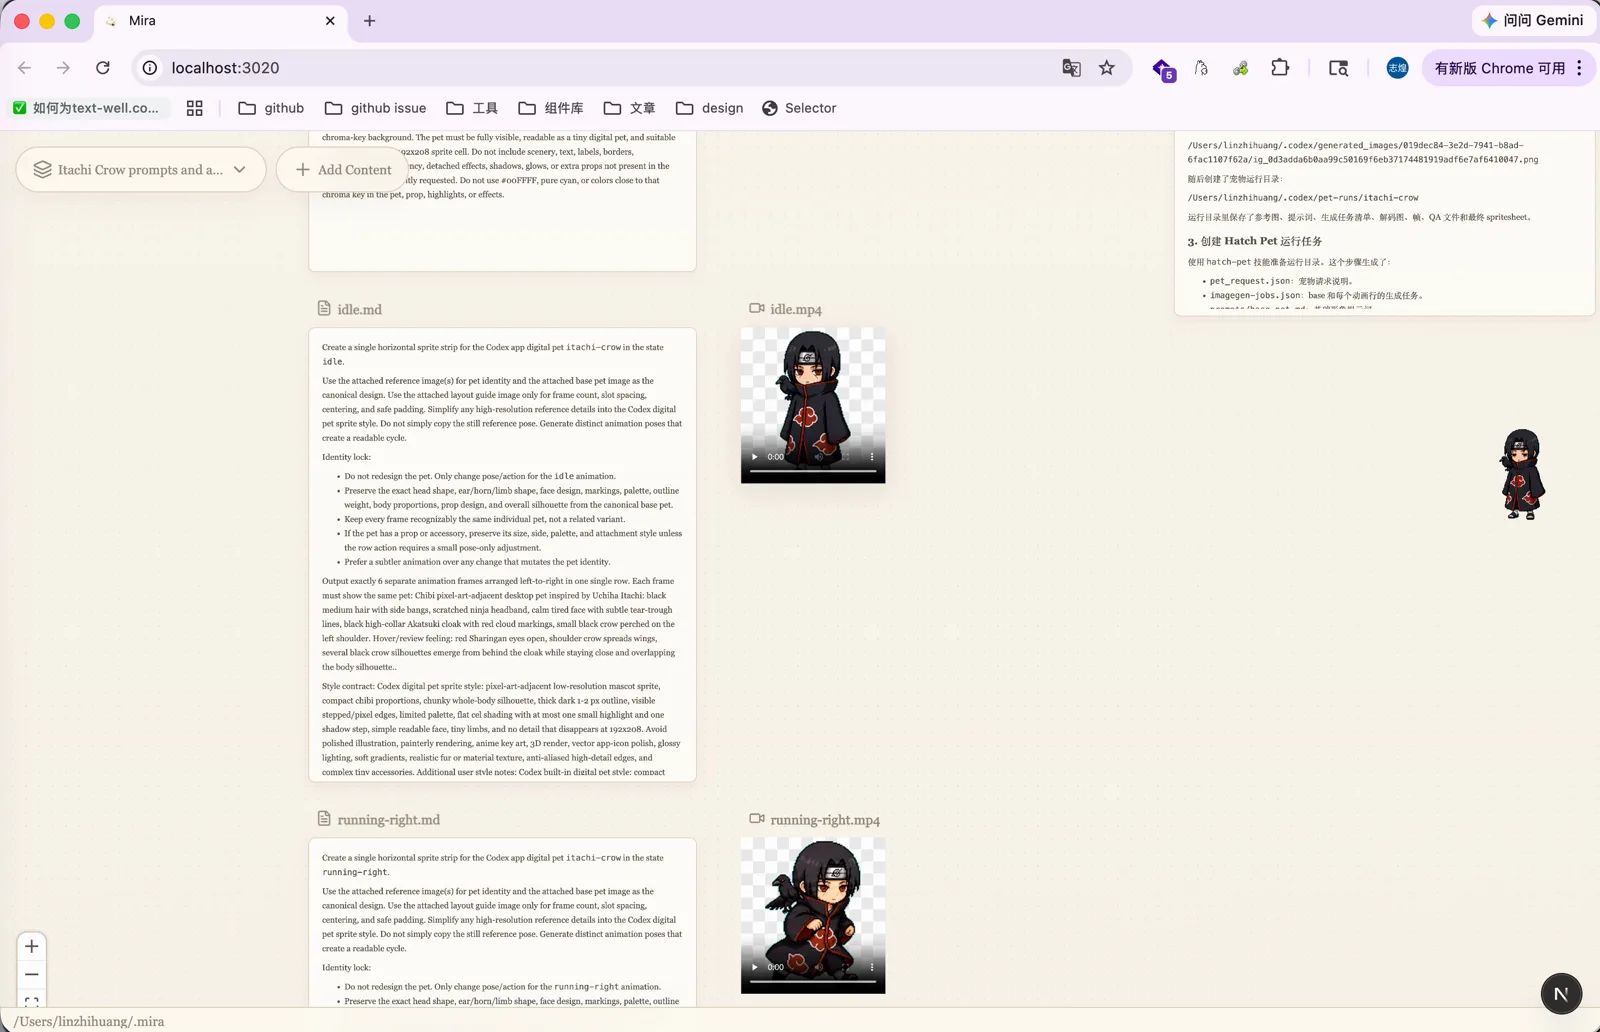Open the Chrome three-dot menu
The height and width of the screenshot is (1032, 1600).
tap(1579, 68)
